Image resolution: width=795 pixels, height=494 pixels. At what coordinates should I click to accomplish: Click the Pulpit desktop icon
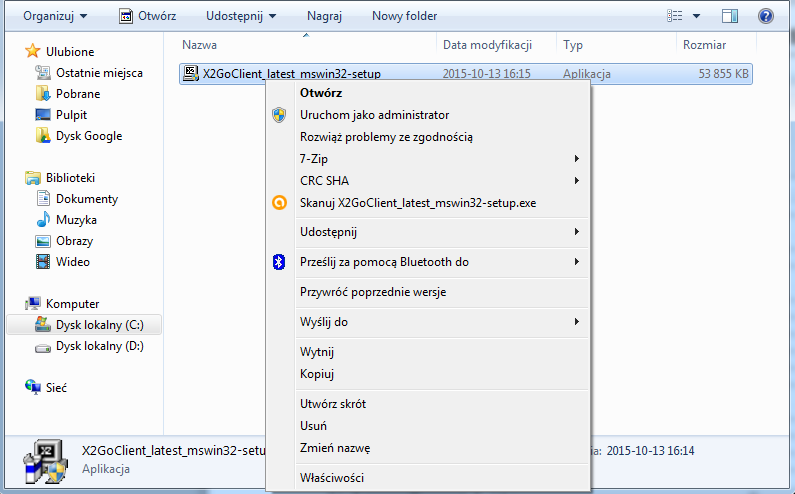coord(43,115)
